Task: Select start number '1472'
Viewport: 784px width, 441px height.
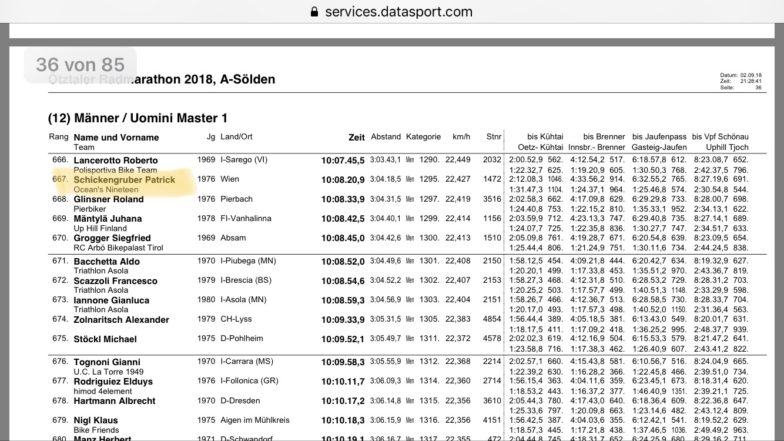Action: 492,179
